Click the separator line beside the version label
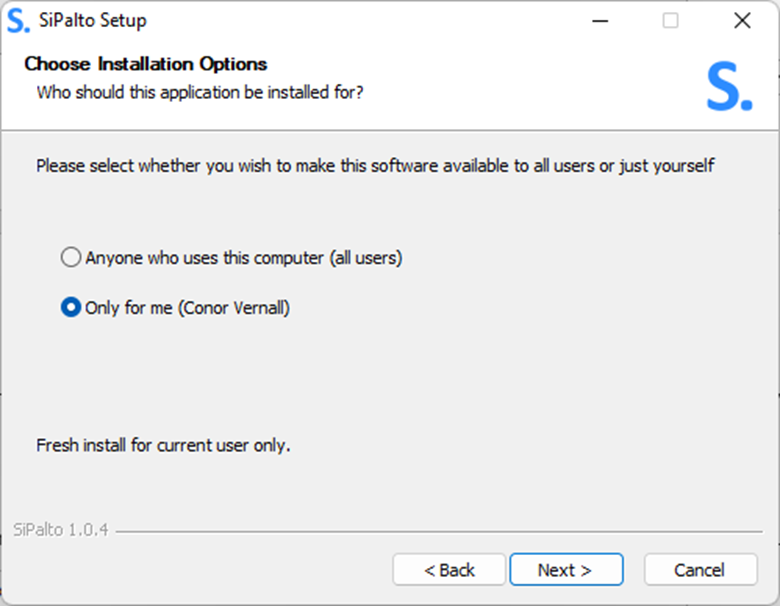The image size is (780, 606). click(x=439, y=532)
